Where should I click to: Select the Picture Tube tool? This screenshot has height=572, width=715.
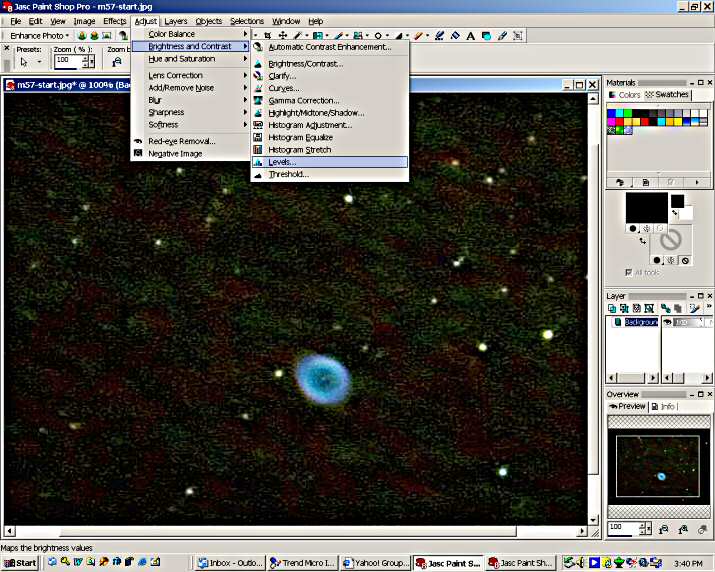(439, 35)
